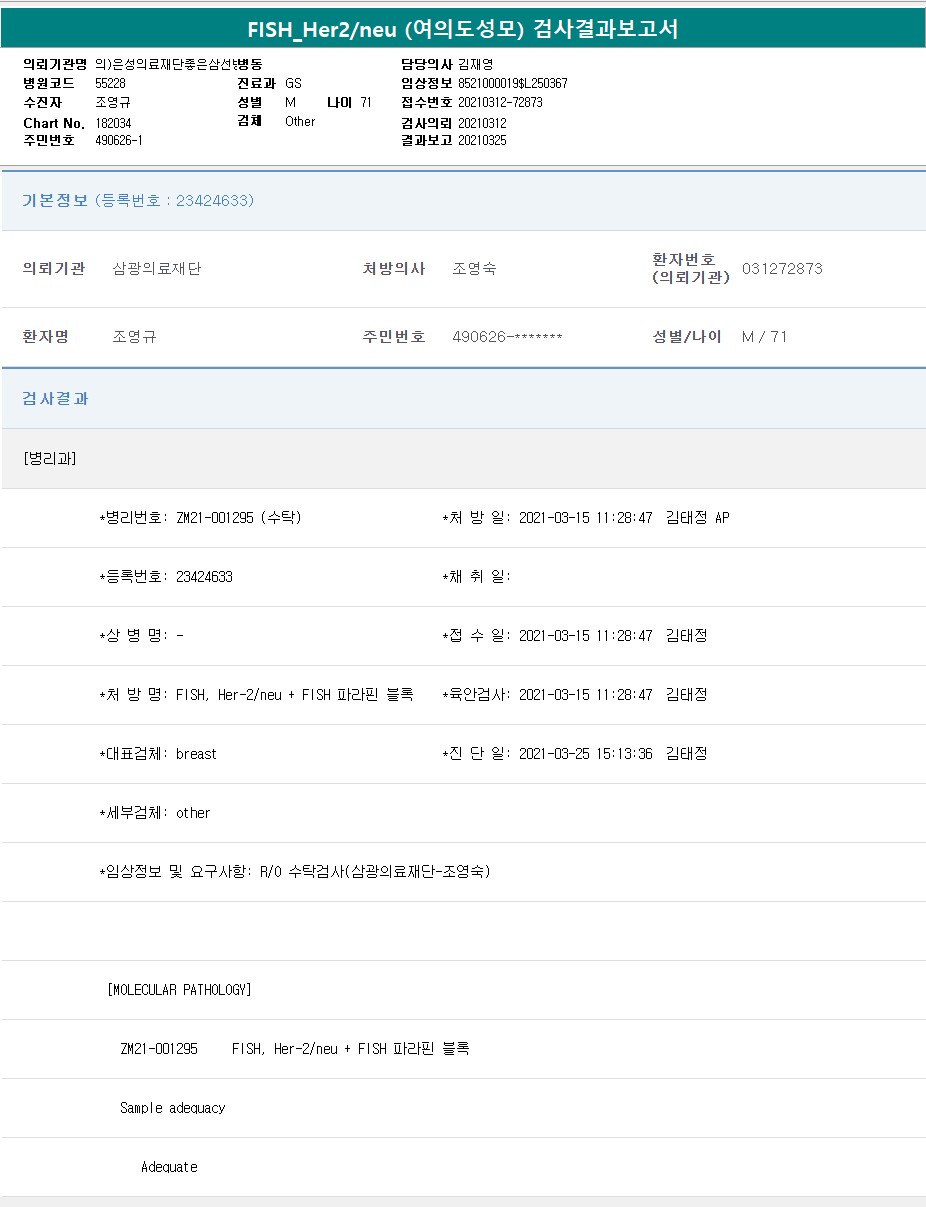
Task: Click the pathology number ZM21-001295 (수탁)
Action: pyautogui.click(x=238, y=518)
